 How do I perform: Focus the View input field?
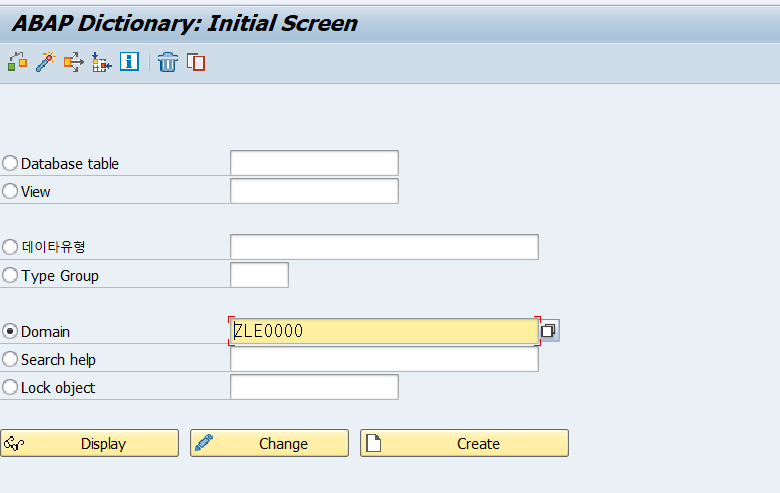tap(314, 191)
